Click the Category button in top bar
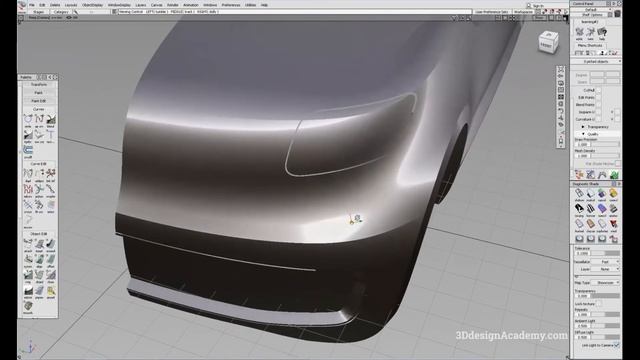Image resolution: width=640 pixels, height=360 pixels. click(x=61, y=12)
